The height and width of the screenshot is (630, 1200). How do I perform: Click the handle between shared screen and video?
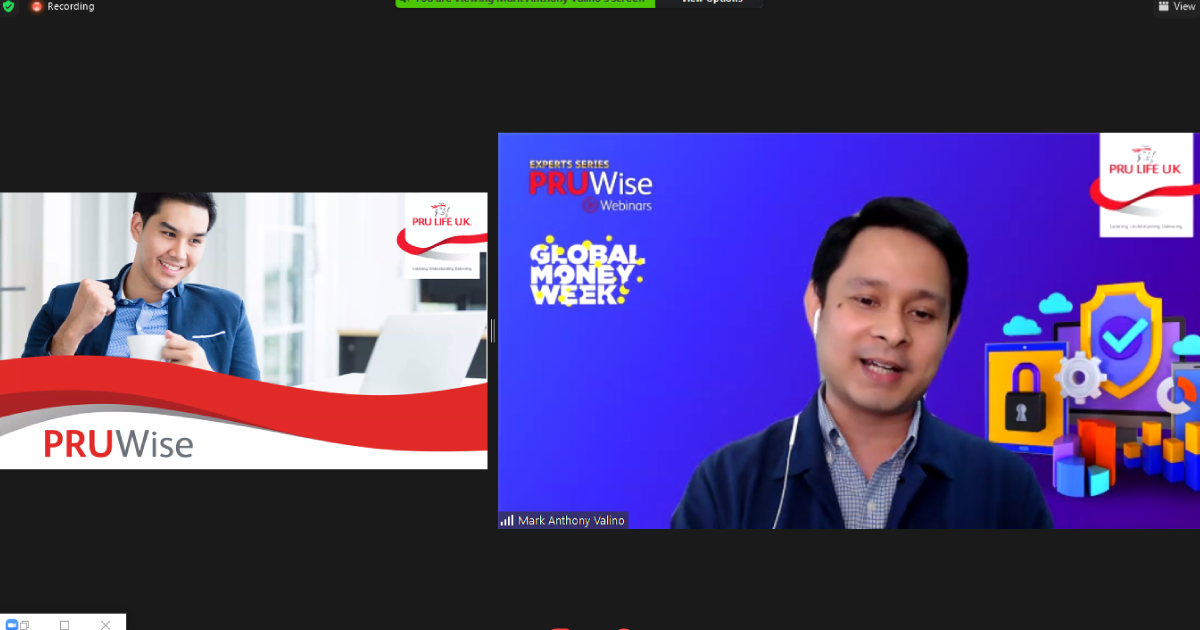tap(492, 330)
